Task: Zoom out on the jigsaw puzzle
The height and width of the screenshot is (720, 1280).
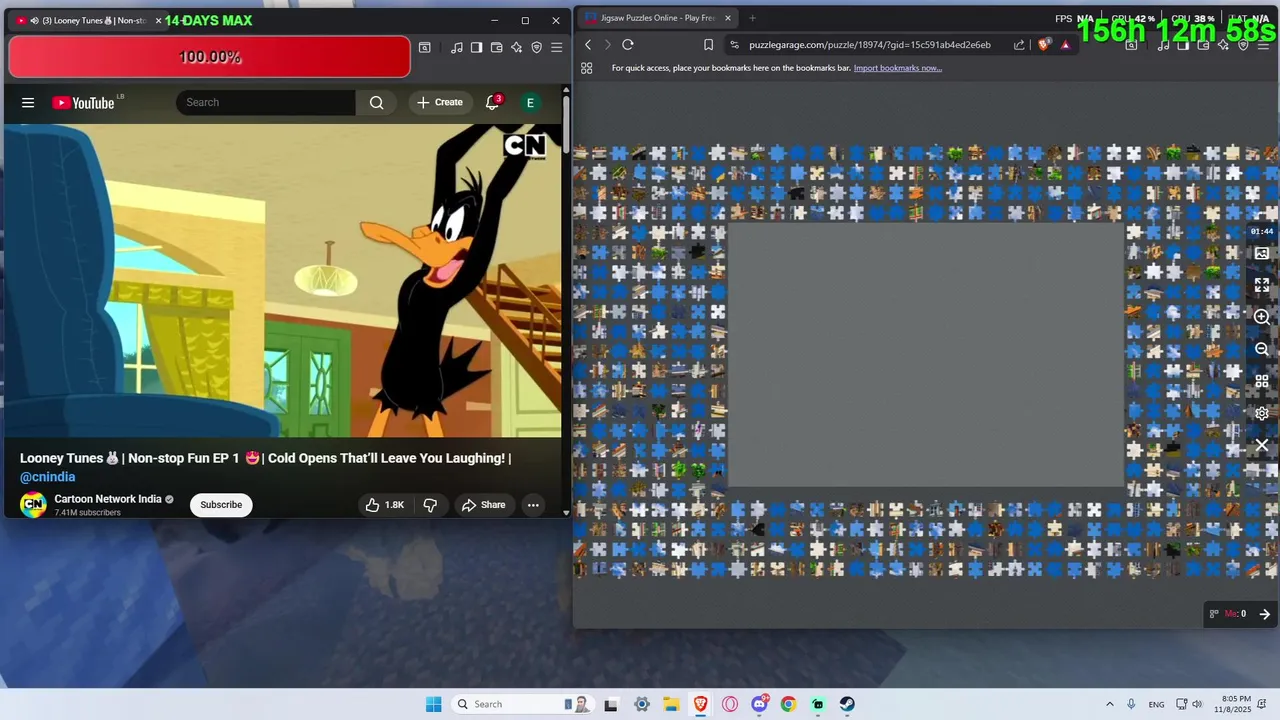Action: (x=1262, y=349)
